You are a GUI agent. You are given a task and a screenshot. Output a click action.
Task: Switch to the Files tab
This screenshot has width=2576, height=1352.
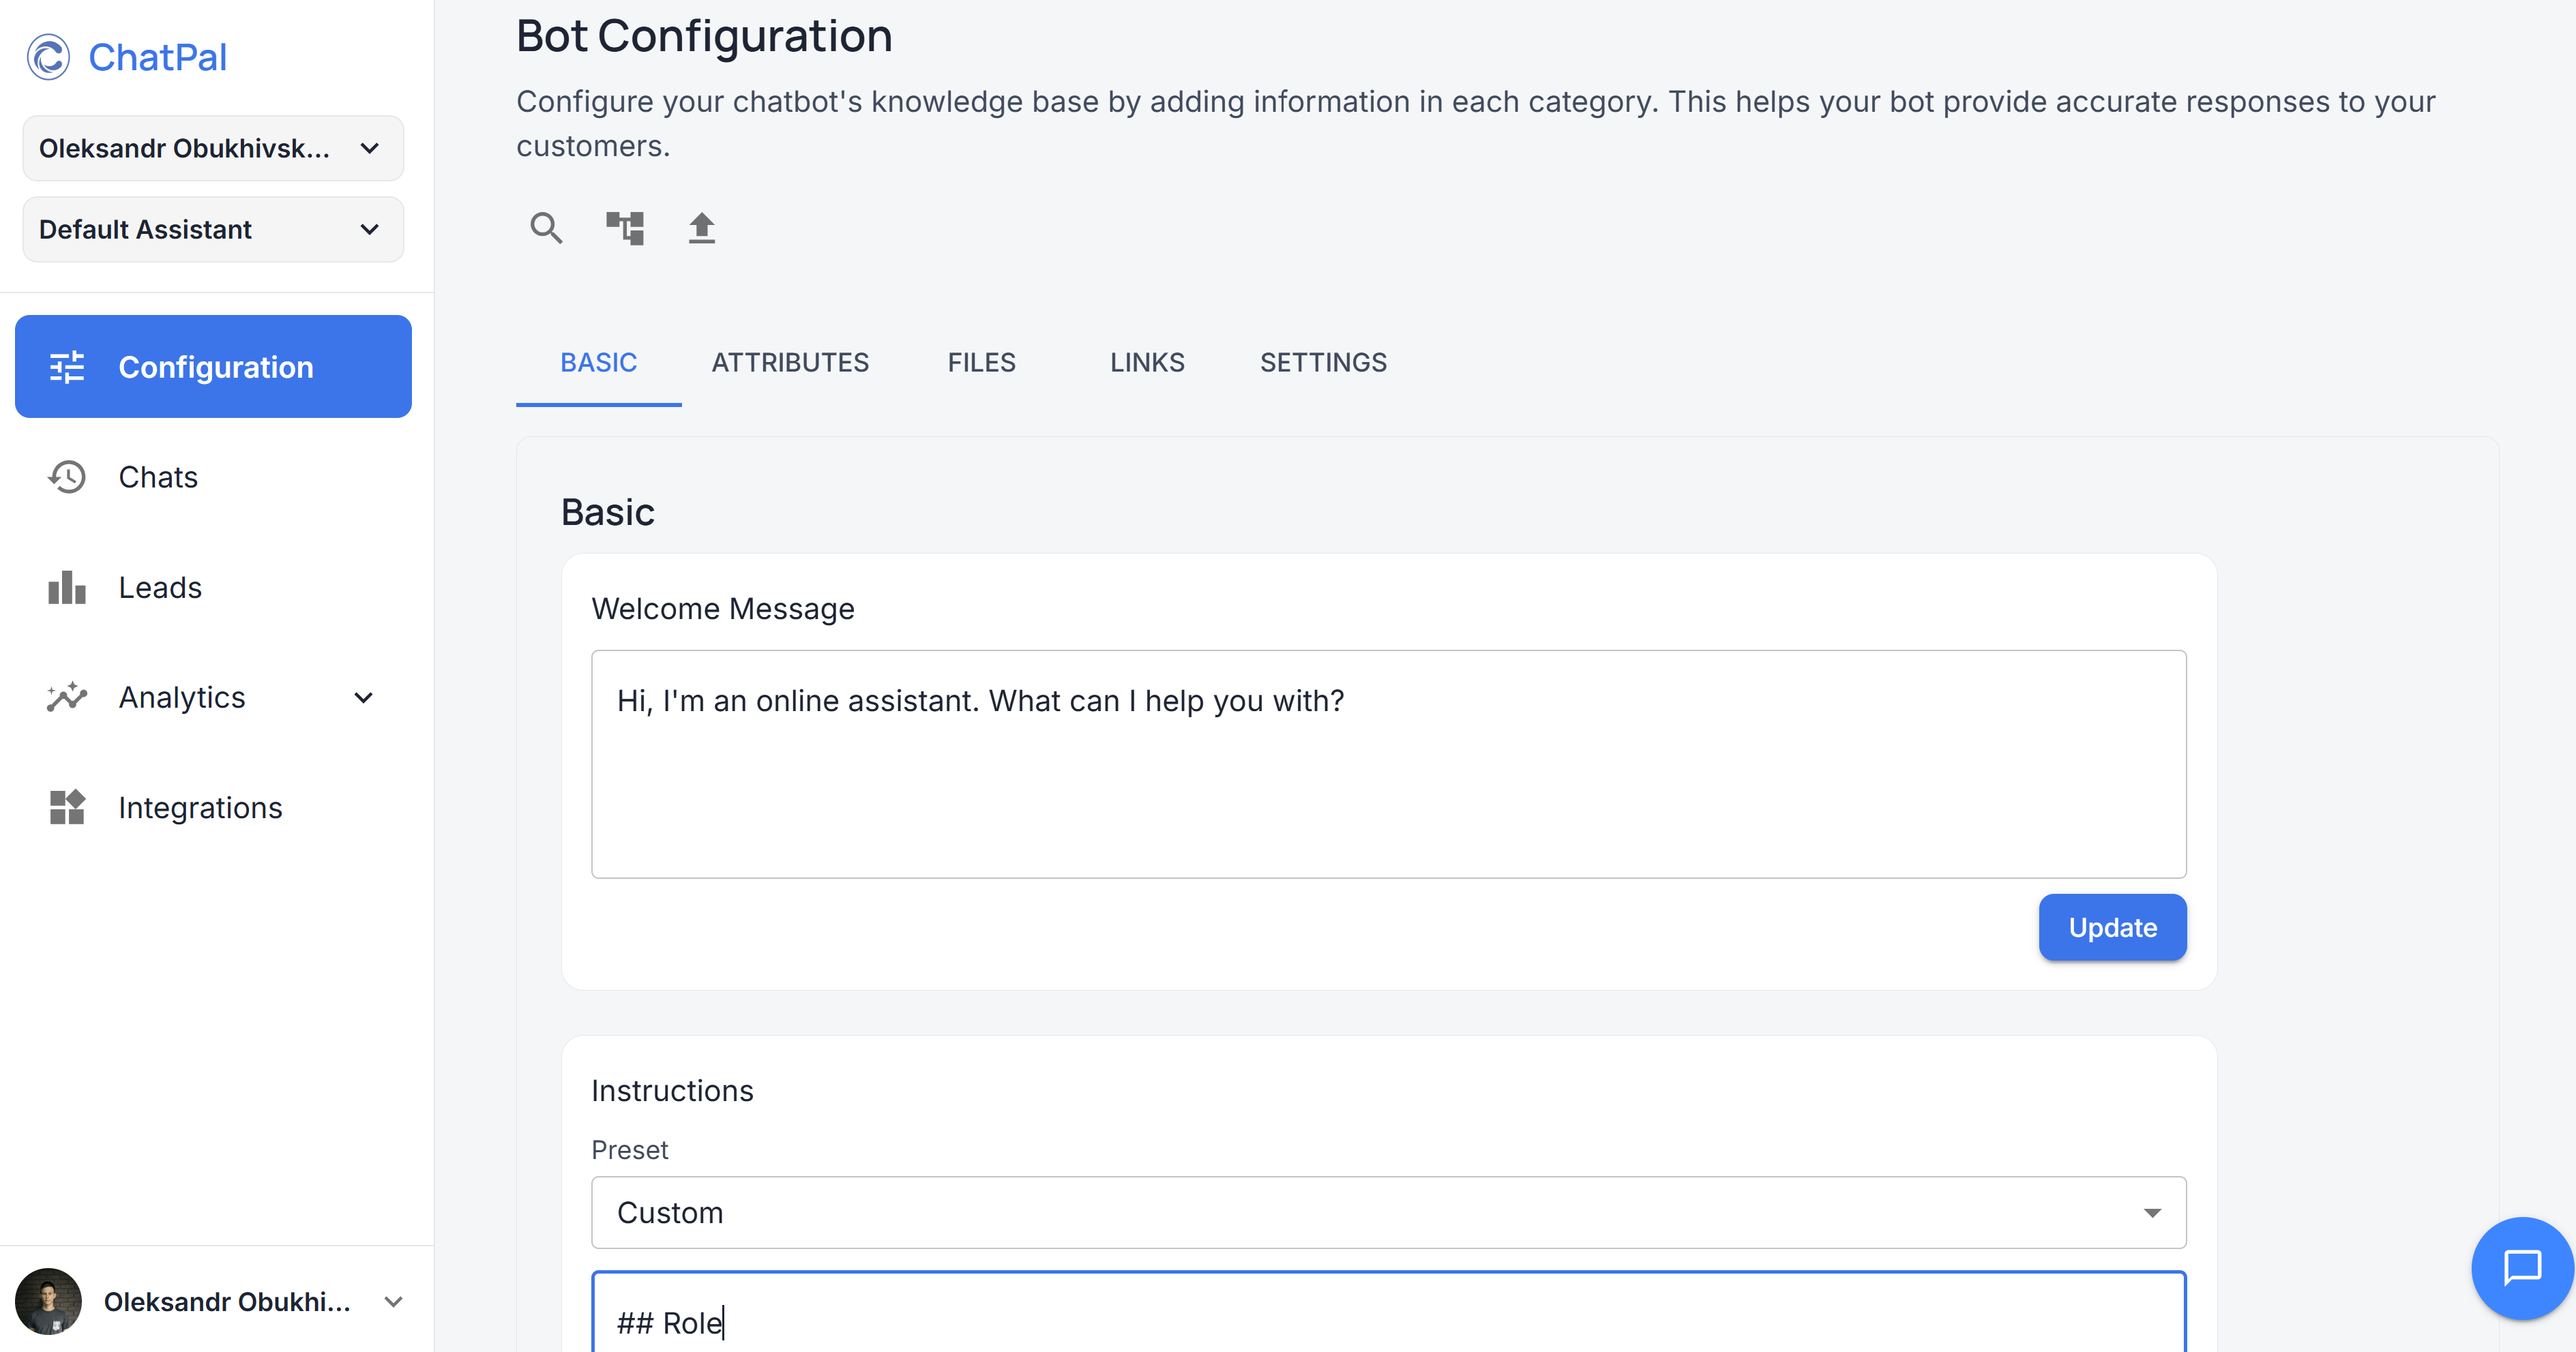(981, 362)
